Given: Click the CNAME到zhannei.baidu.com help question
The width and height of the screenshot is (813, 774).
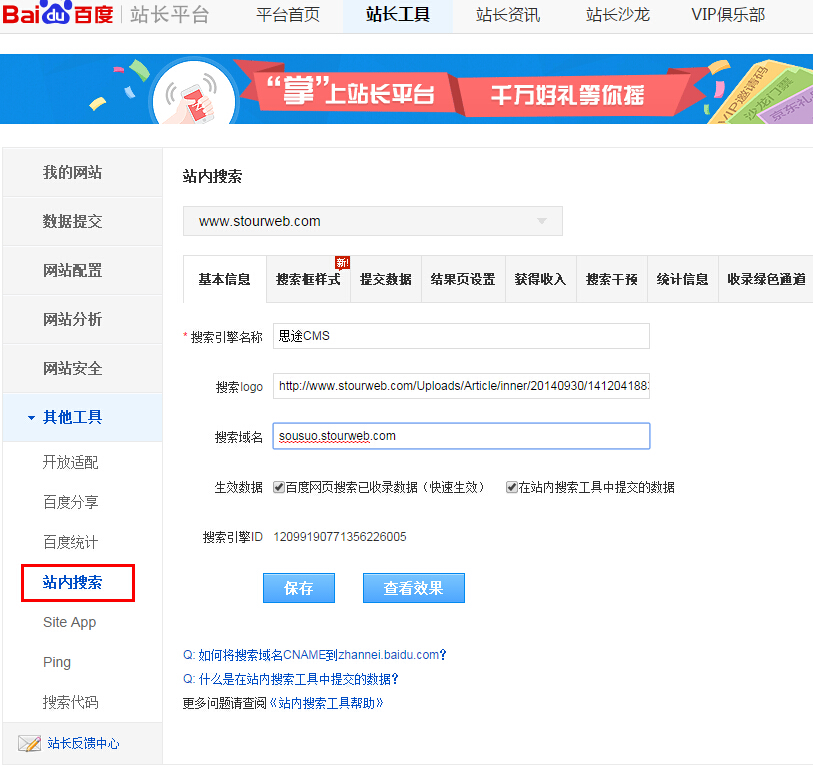Looking at the screenshot, I should point(314,655).
